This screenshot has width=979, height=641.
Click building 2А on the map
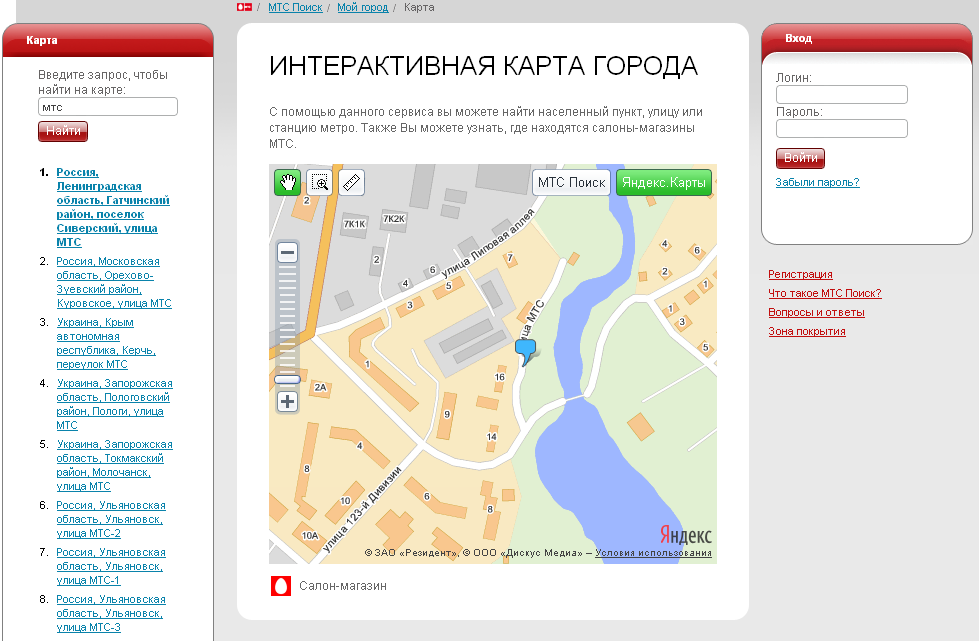pyautogui.click(x=320, y=388)
